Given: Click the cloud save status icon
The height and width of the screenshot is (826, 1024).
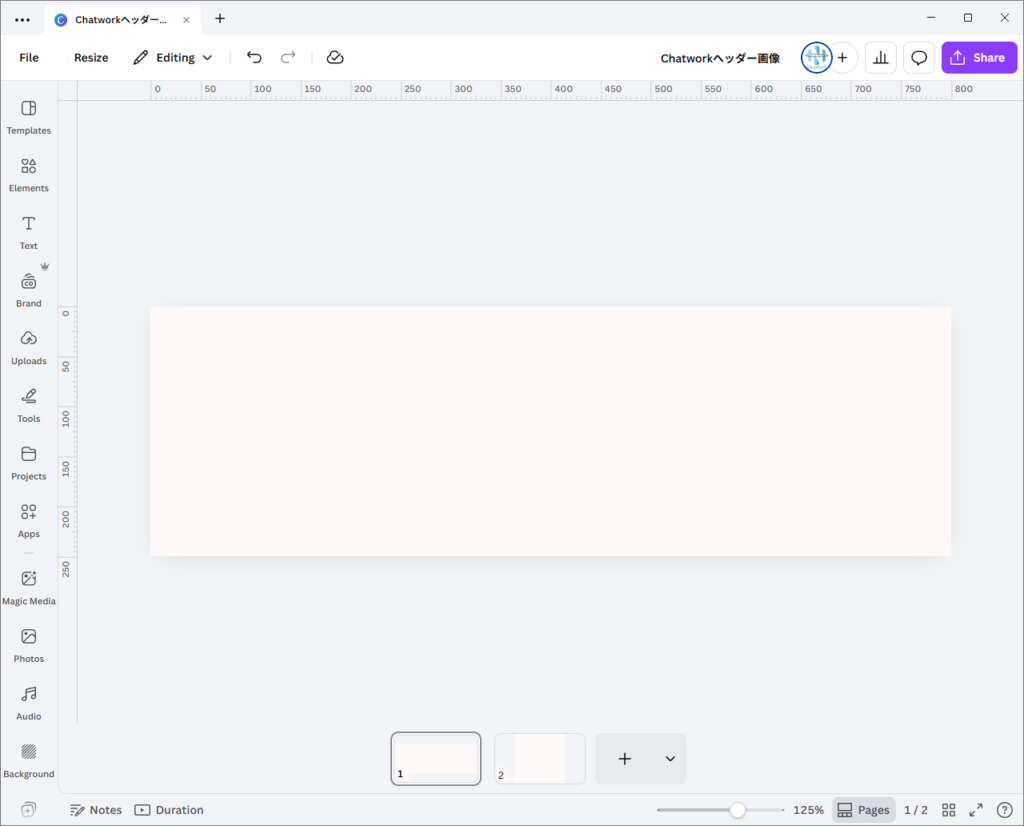Looking at the screenshot, I should point(335,58).
